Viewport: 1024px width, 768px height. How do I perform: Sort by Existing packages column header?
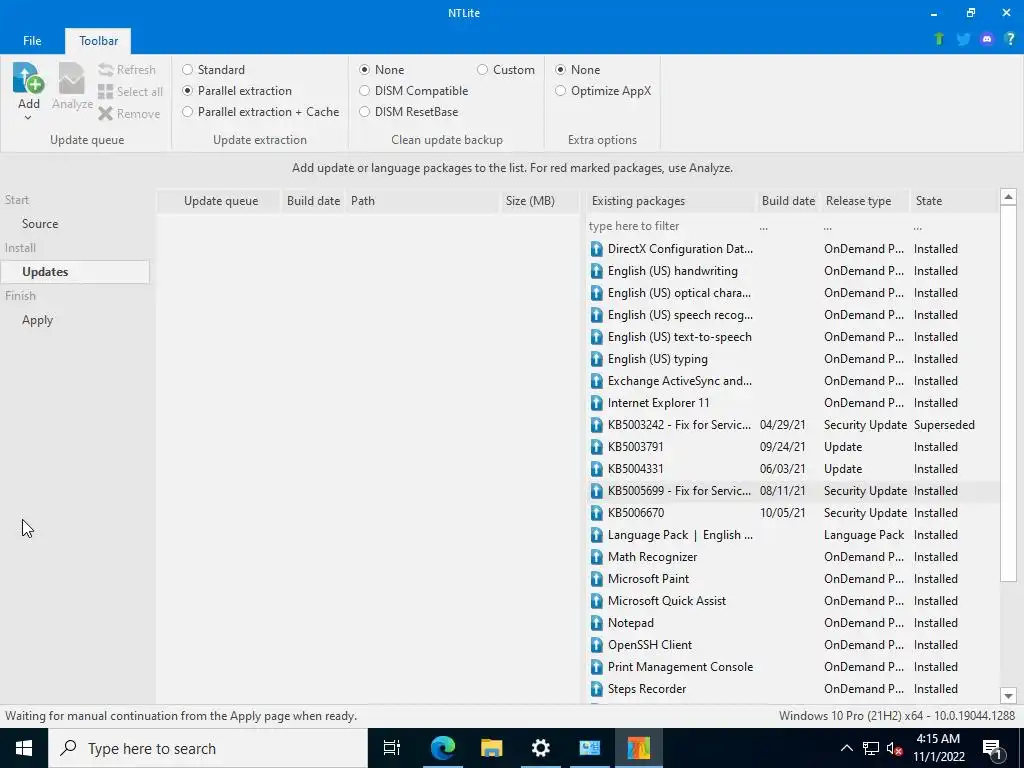point(670,201)
